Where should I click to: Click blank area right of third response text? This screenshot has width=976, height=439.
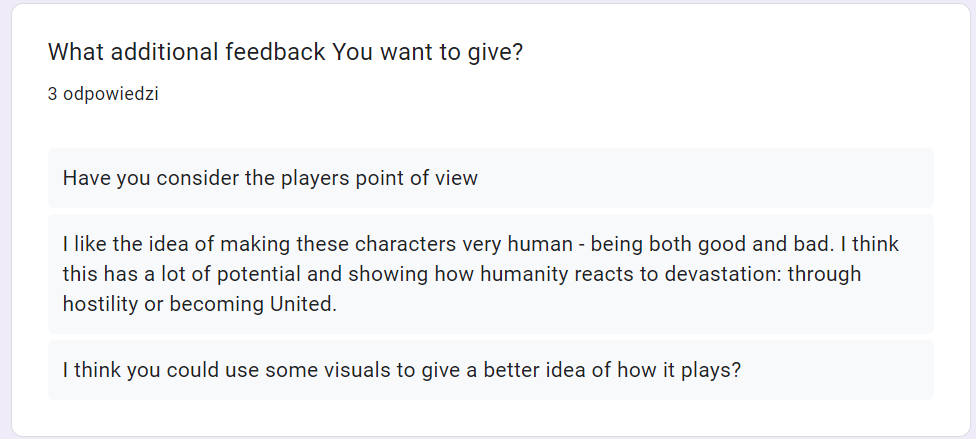pos(834,370)
